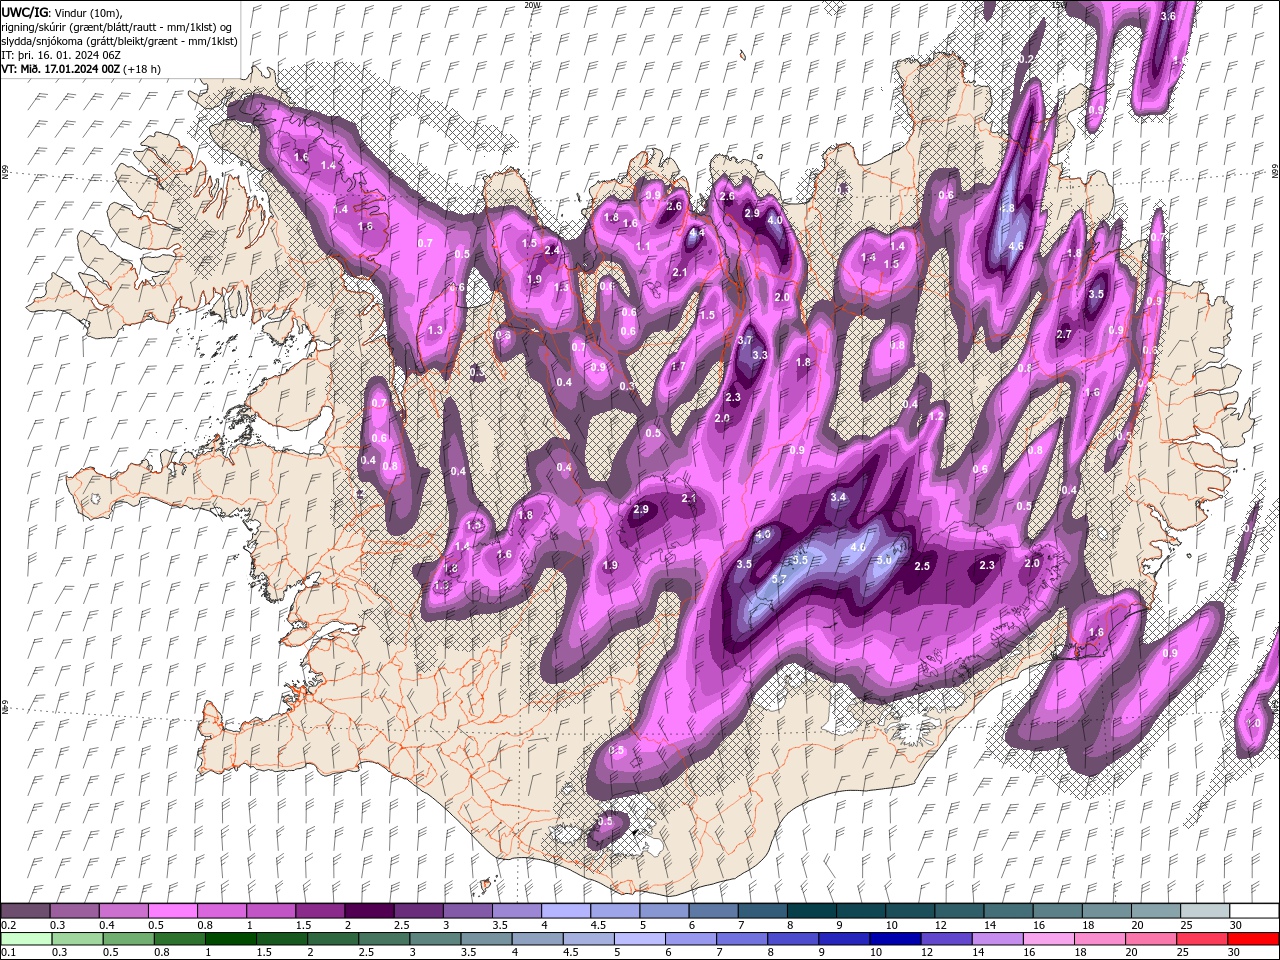Screen dimensions: 1280x960
Task: Pick the dark mauve 0.2–0.3 snow scale swatch
Action: click(25, 911)
